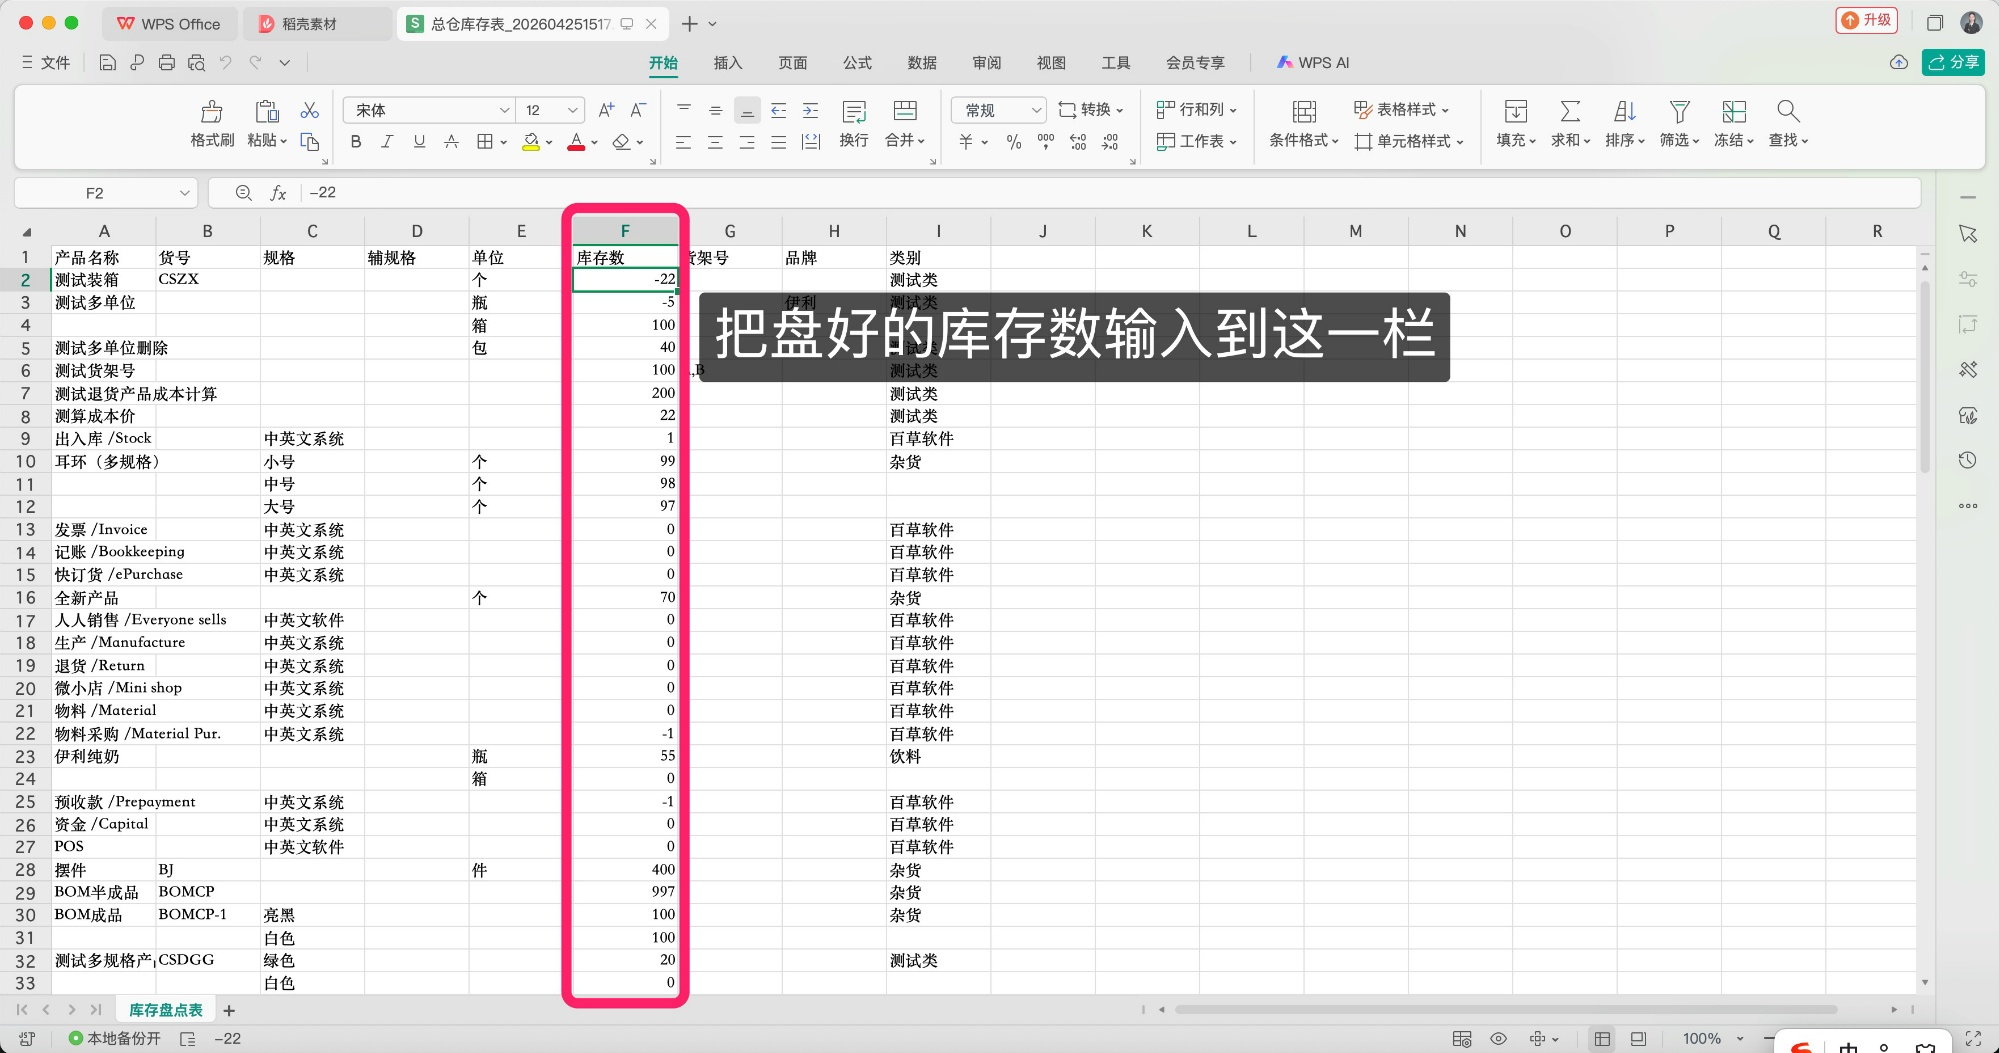Click the fx insert function icon
The height and width of the screenshot is (1053, 1999).
pos(278,193)
